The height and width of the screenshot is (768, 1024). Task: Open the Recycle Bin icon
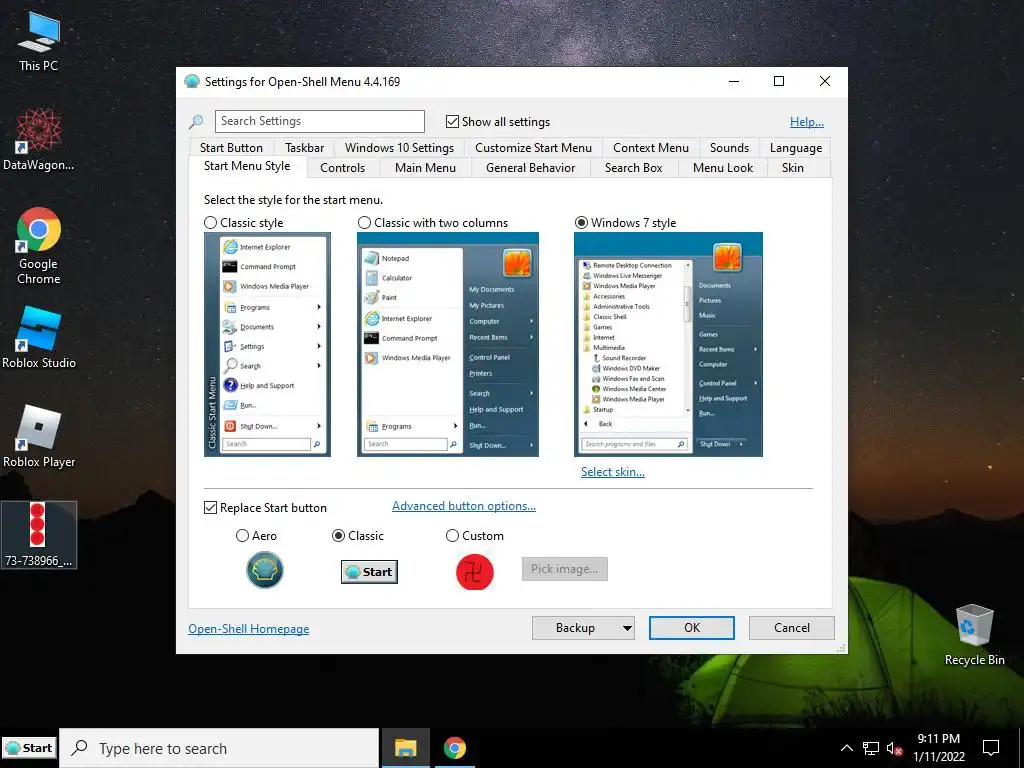pyautogui.click(x=974, y=635)
